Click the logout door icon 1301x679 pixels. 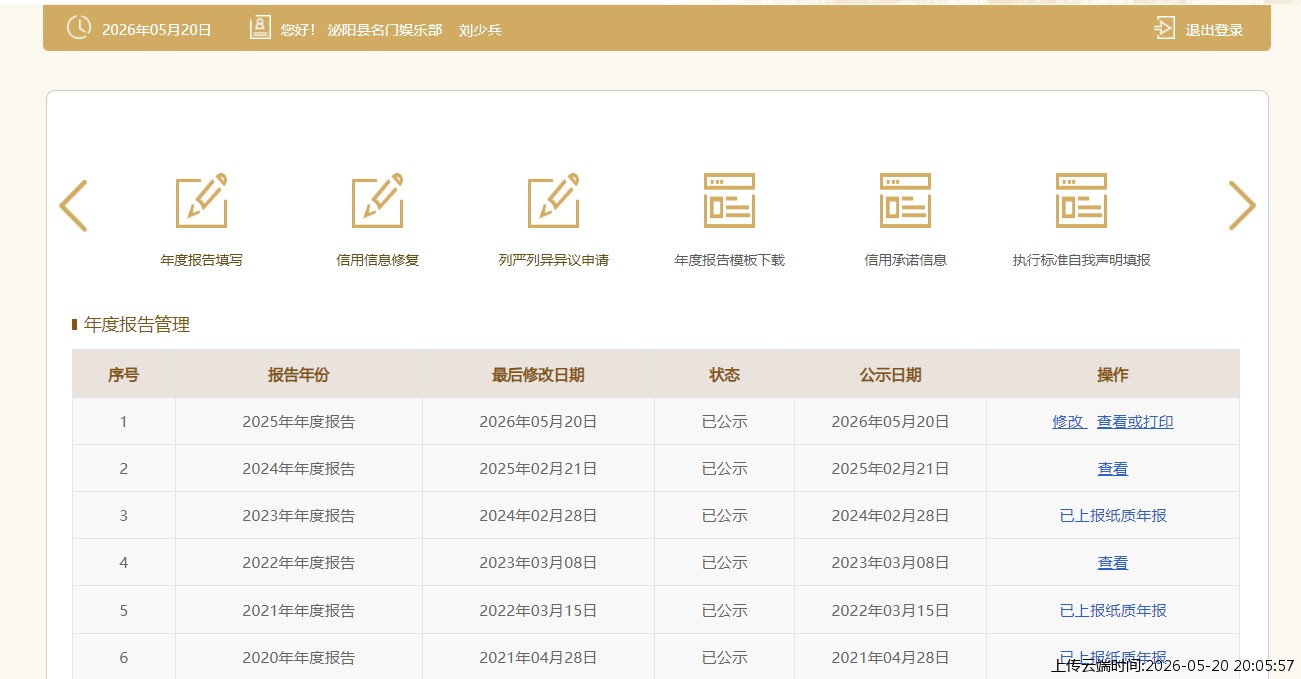click(1164, 28)
